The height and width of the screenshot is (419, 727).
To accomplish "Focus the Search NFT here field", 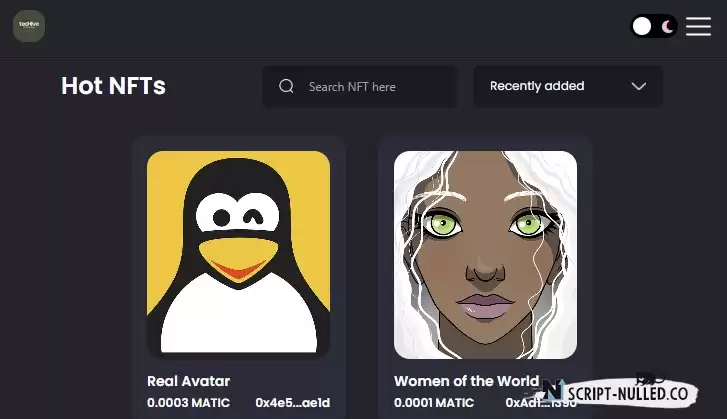I will click(359, 87).
